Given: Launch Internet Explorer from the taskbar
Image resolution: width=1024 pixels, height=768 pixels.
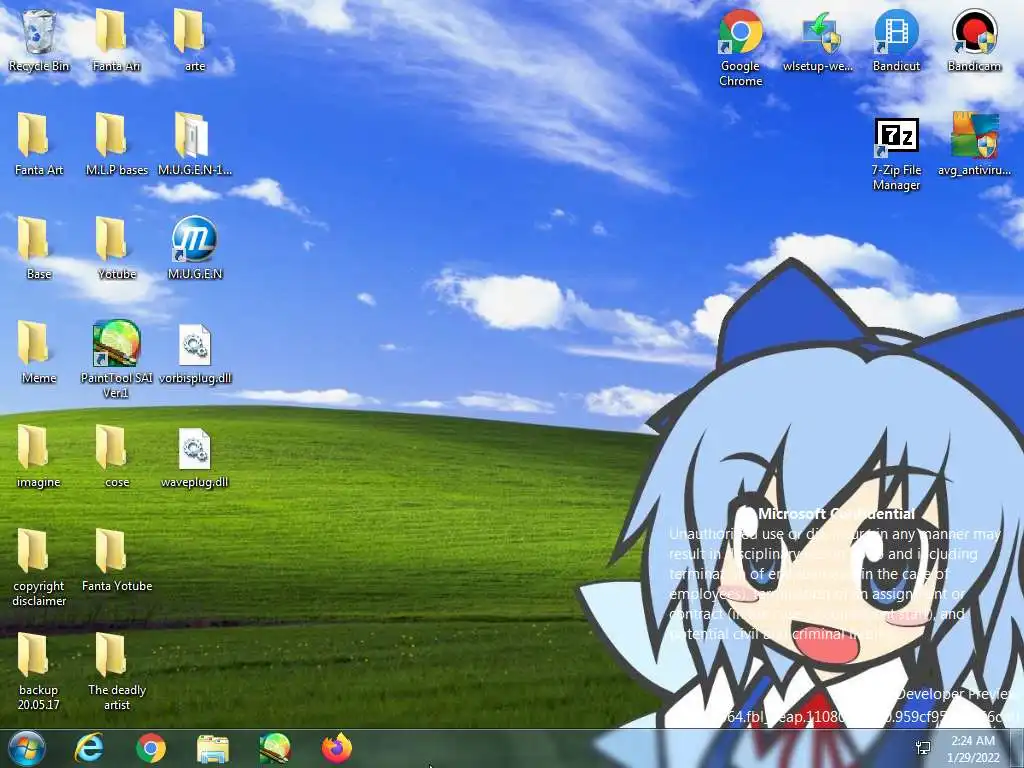Looking at the screenshot, I should click(89, 748).
